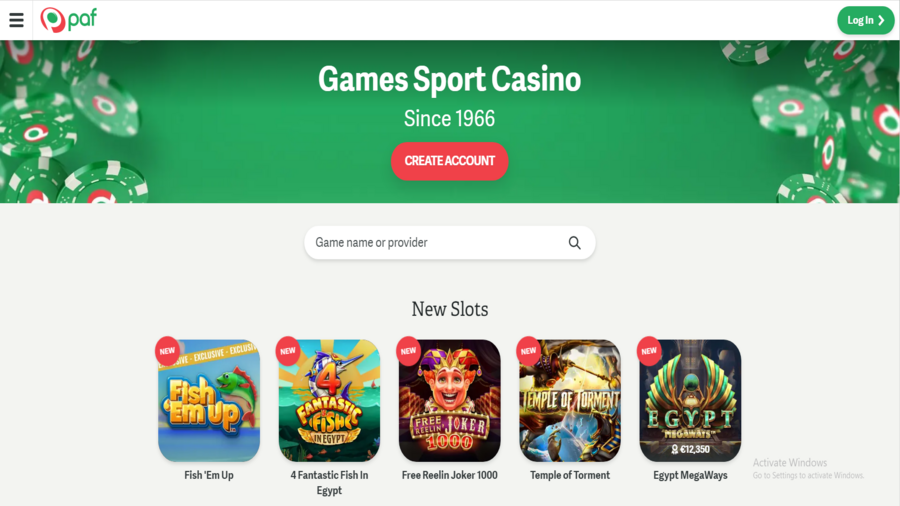Click the arrow chevron in Log In button
The height and width of the screenshot is (506, 900).
[881, 20]
